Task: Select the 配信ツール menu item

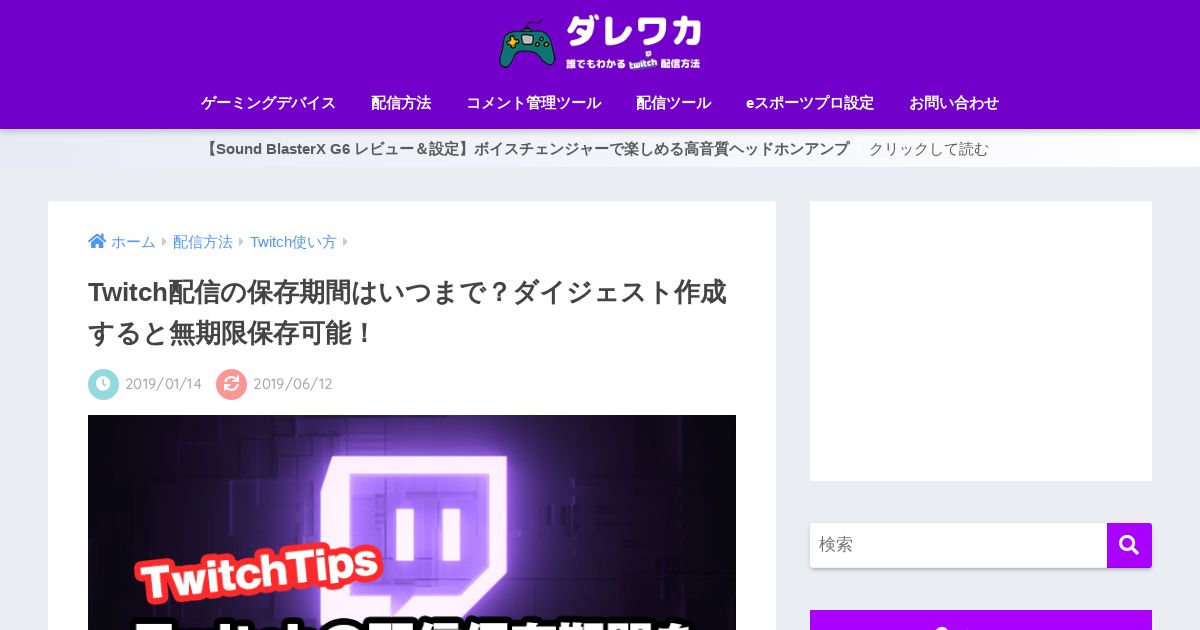Action: 673,103
